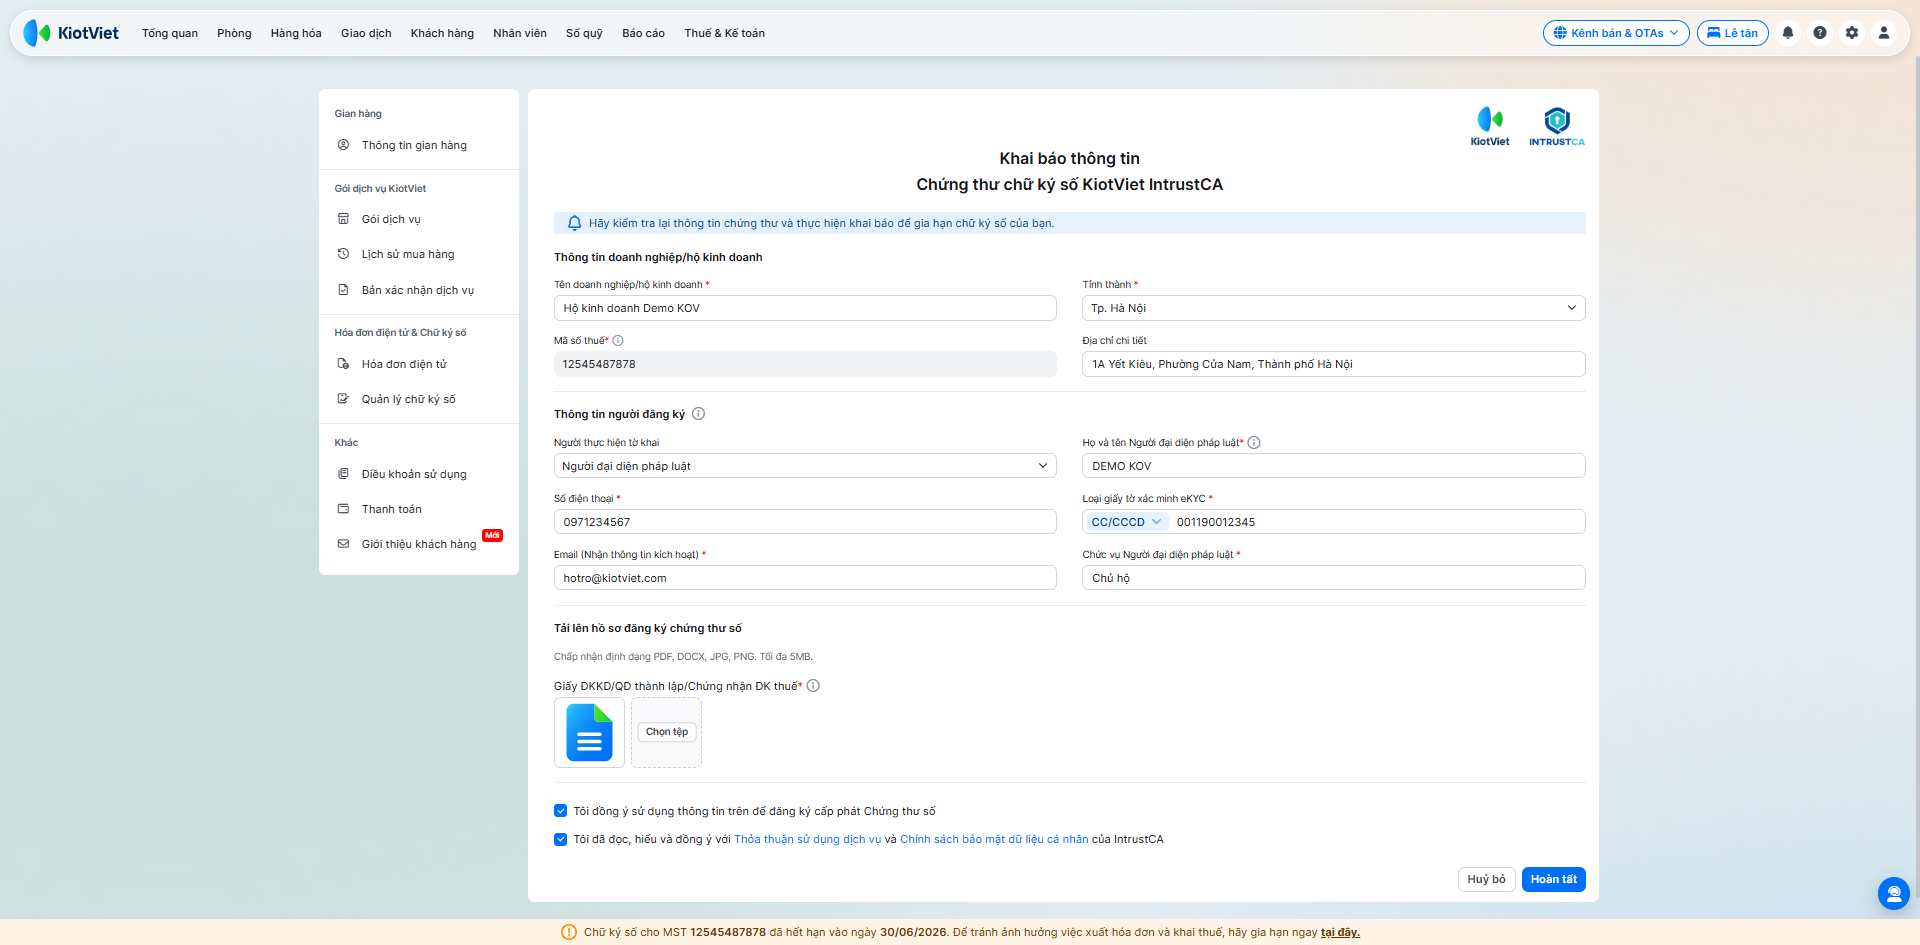
Task: Open the user account profile icon
Action: 1884,33
